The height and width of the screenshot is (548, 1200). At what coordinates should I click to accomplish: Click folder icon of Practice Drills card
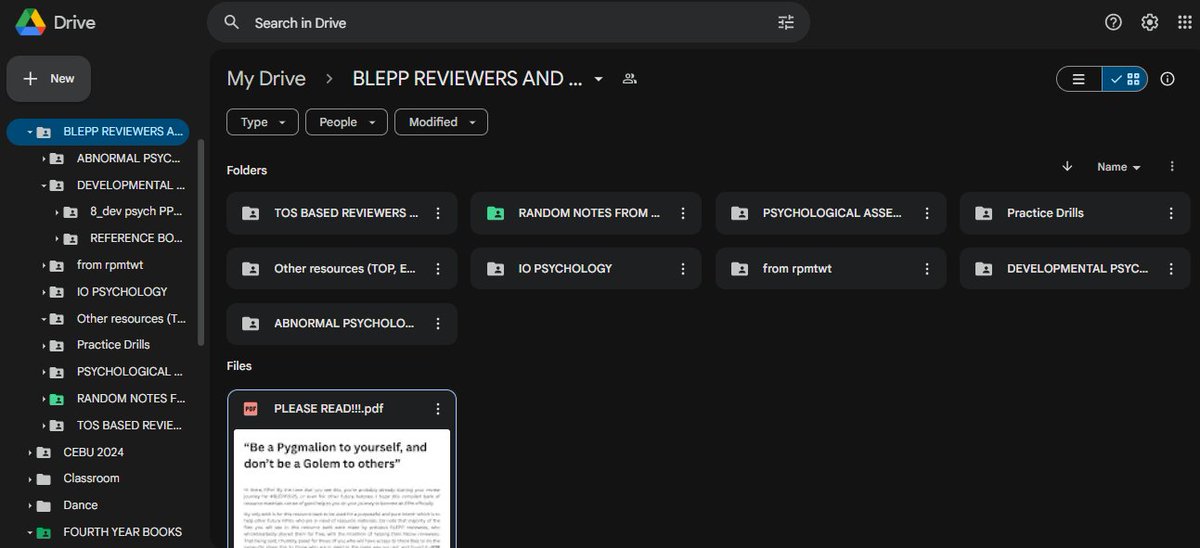pyautogui.click(x=984, y=213)
